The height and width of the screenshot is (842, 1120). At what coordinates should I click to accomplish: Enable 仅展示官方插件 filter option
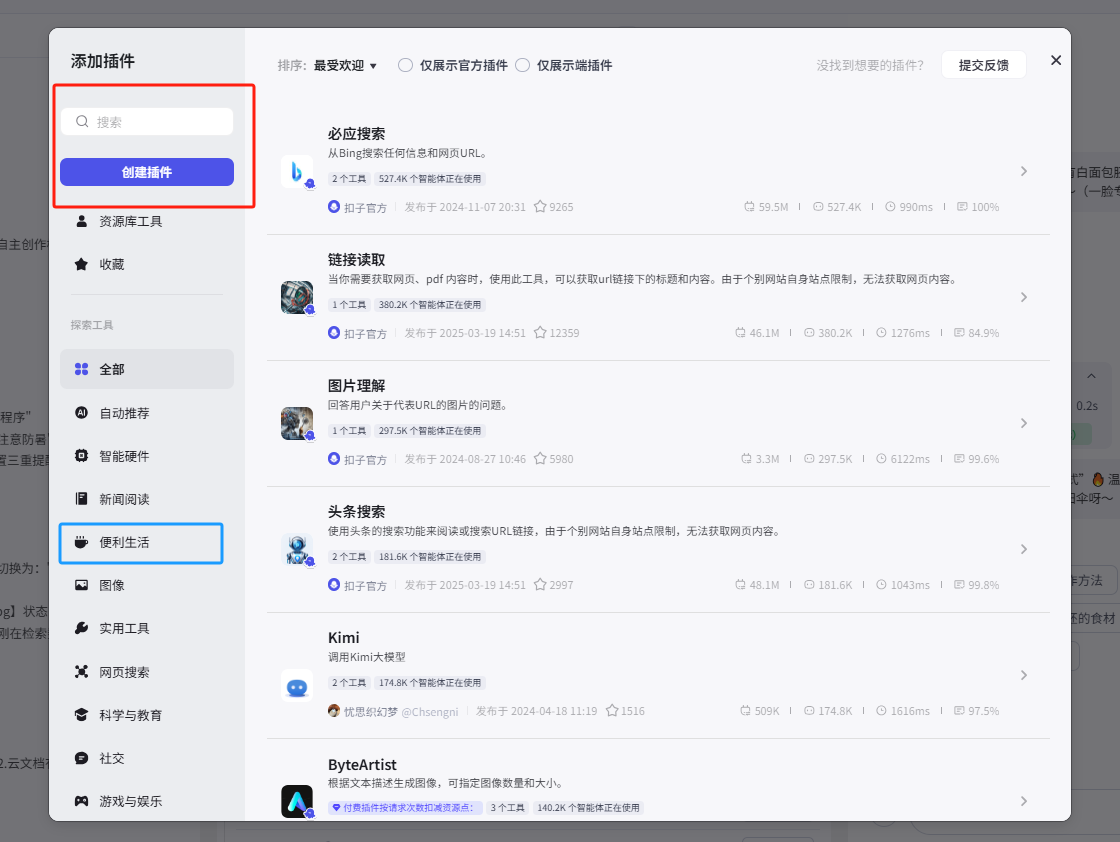[x=405, y=66]
